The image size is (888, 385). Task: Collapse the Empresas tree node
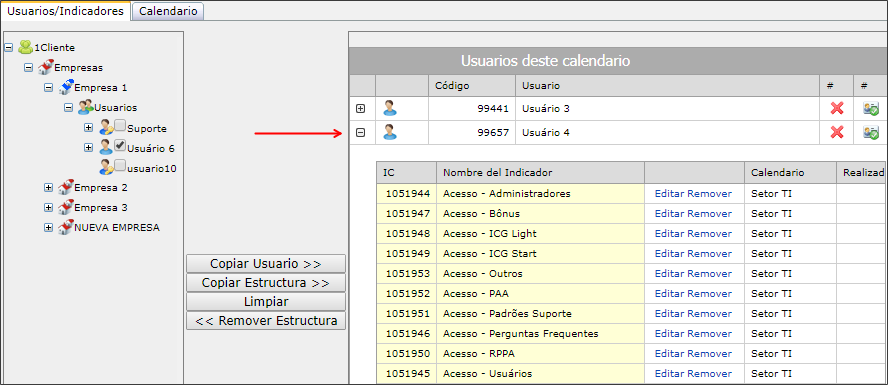coord(28,68)
